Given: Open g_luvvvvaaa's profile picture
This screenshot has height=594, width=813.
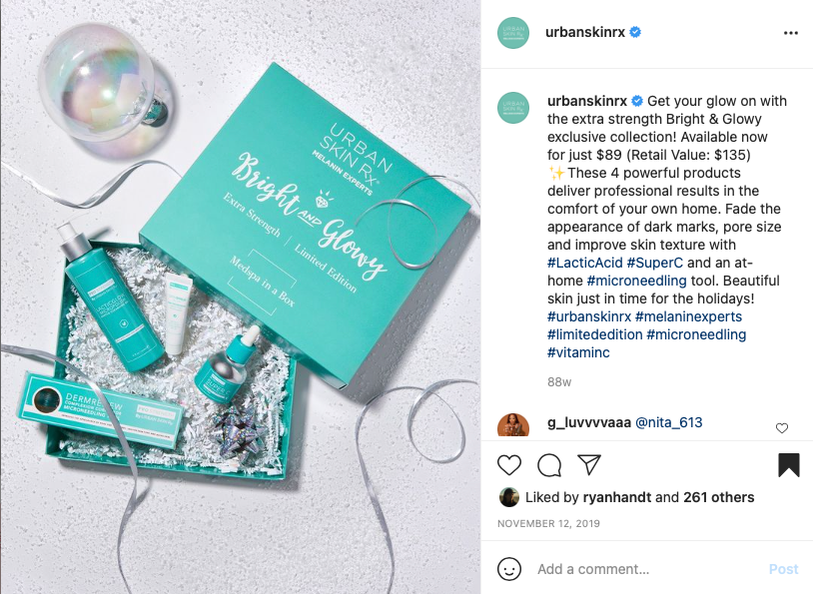Looking at the screenshot, I should tap(513, 425).
